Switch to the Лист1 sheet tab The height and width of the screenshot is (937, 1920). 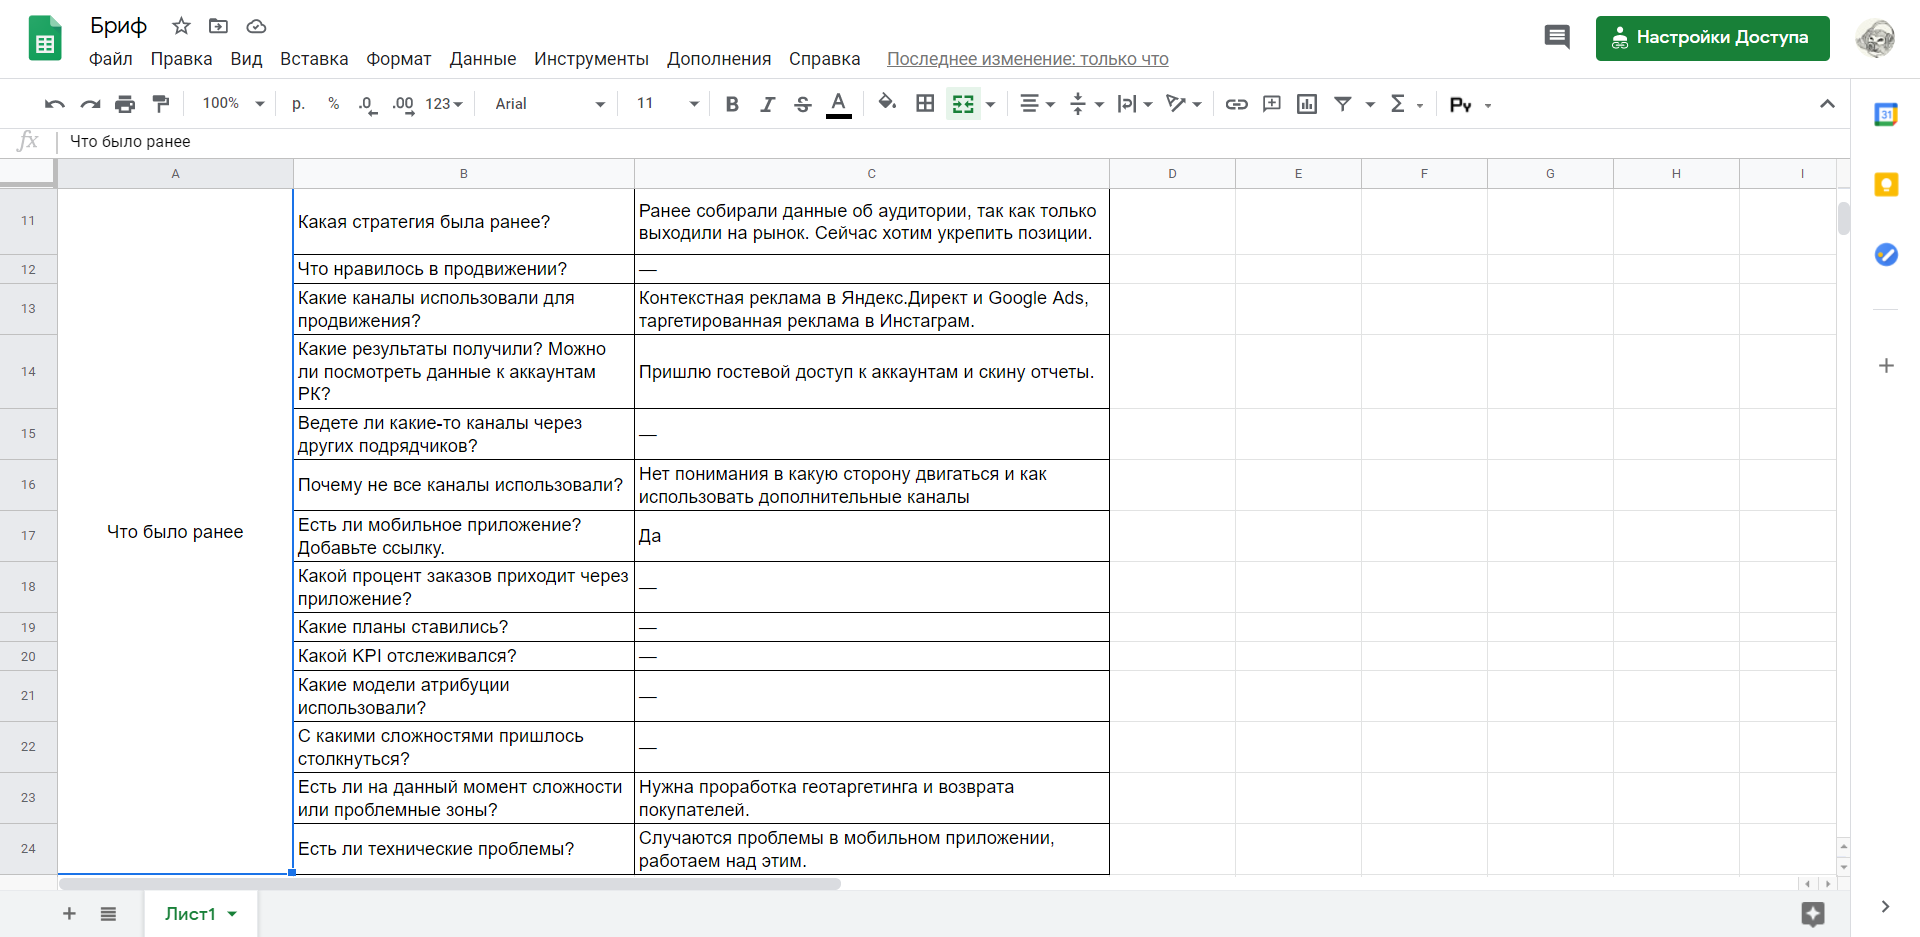[x=190, y=914]
